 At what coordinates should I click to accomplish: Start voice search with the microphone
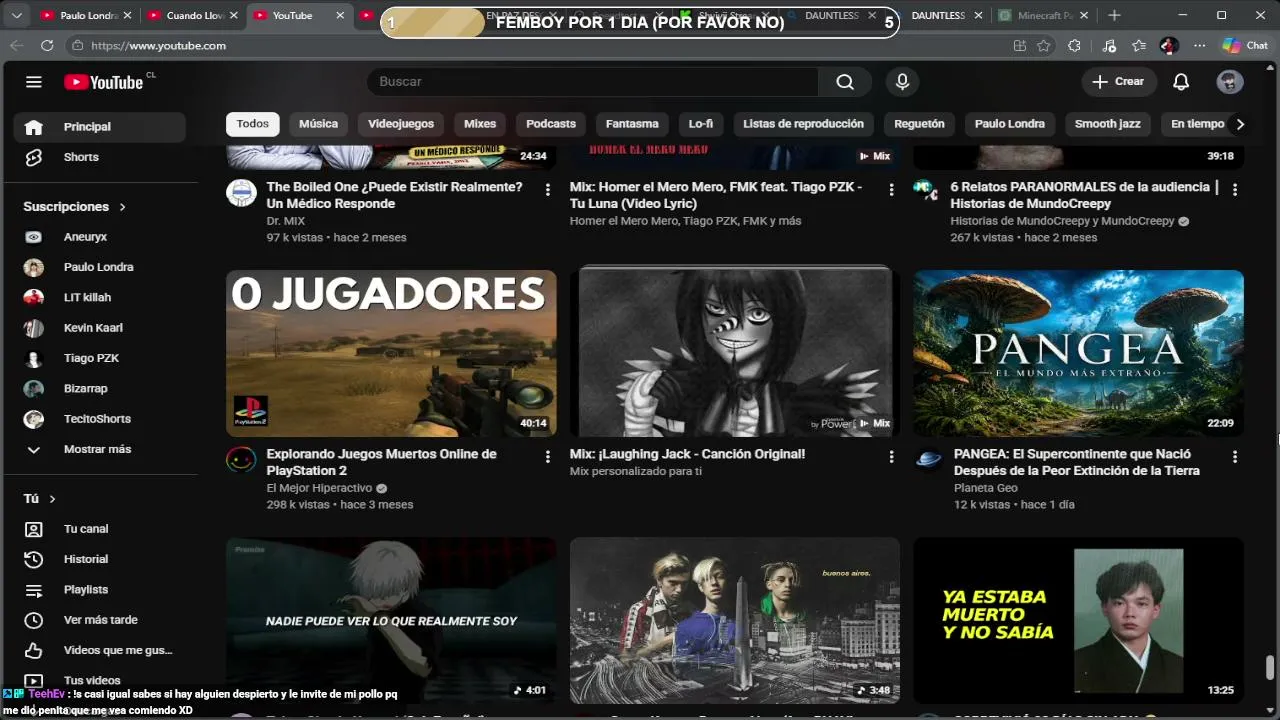pyautogui.click(x=902, y=82)
